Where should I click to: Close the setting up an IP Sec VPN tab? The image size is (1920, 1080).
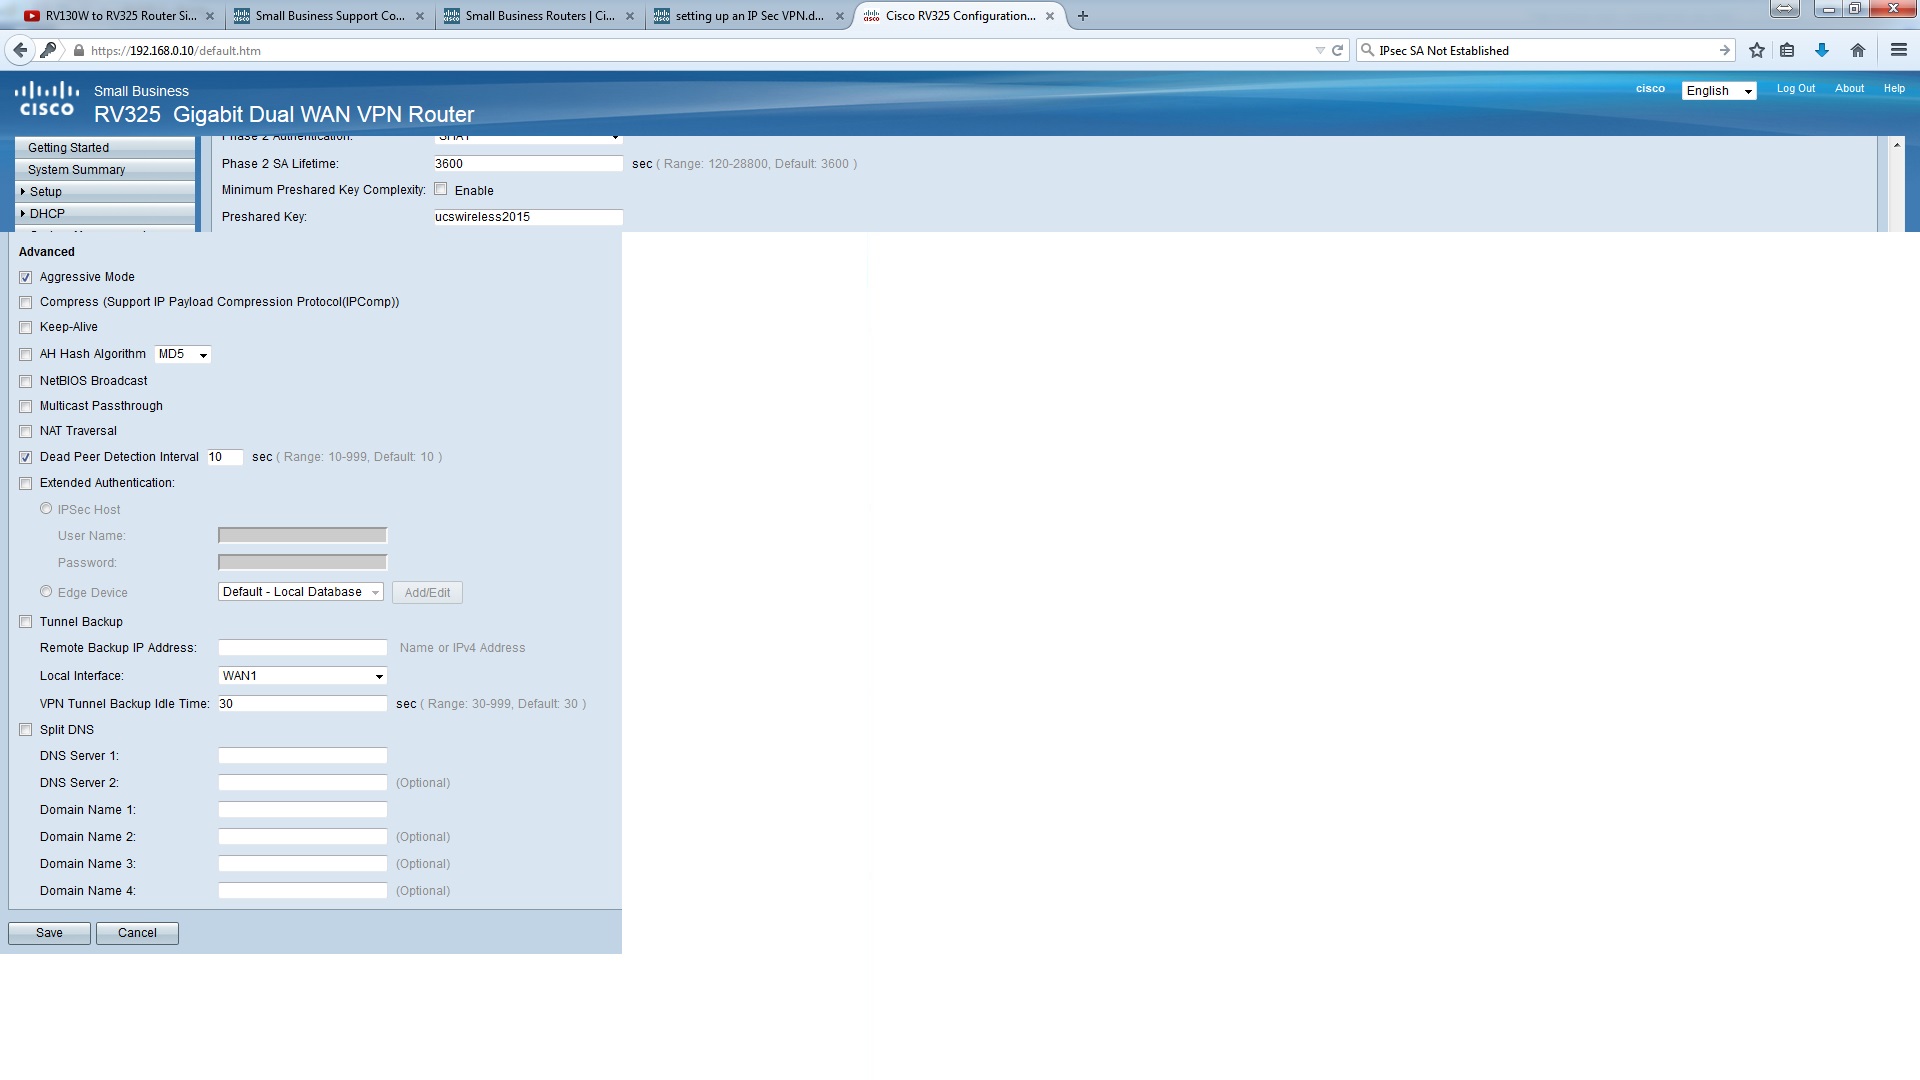(840, 16)
